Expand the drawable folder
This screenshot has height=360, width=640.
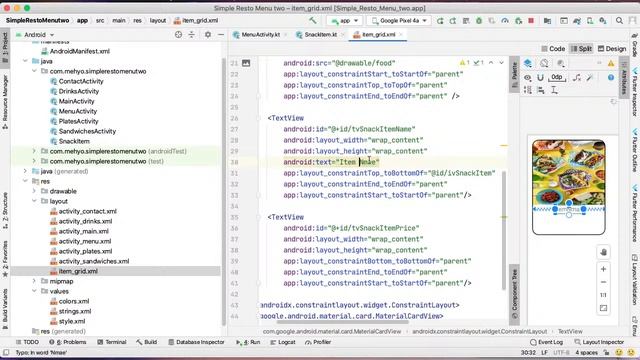[x=34, y=191]
